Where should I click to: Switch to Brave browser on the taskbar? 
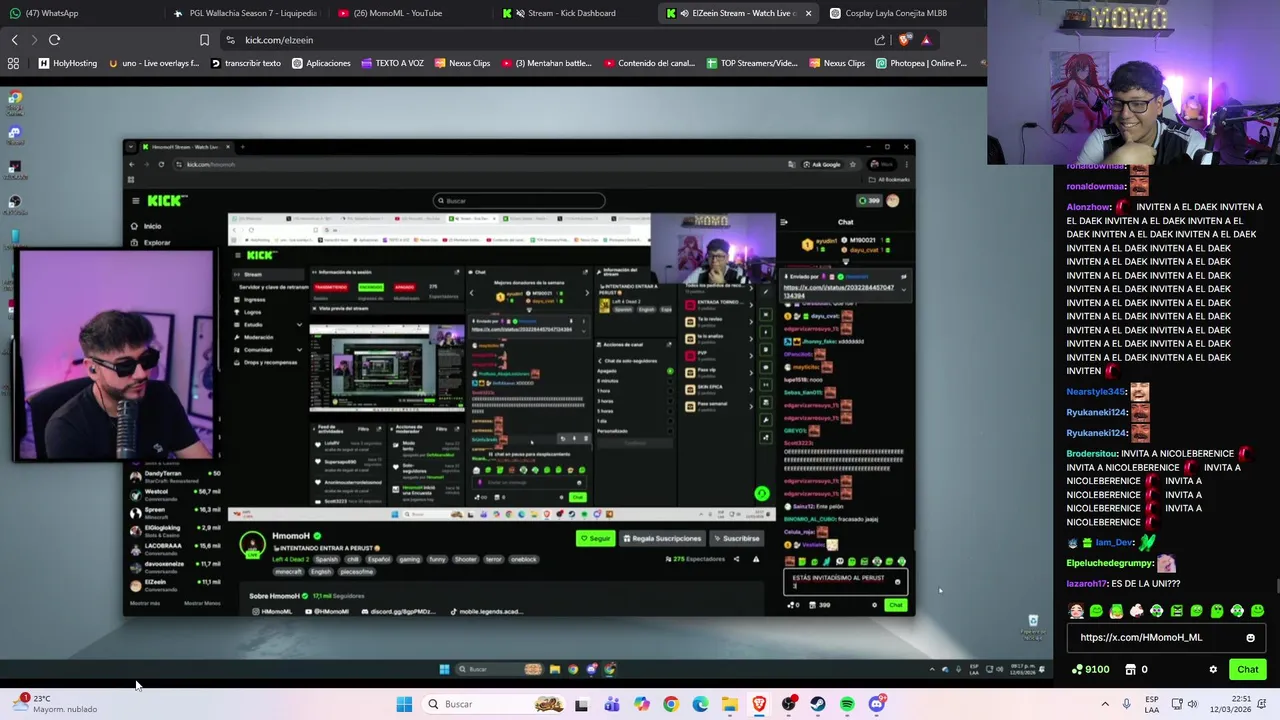pyautogui.click(x=759, y=704)
